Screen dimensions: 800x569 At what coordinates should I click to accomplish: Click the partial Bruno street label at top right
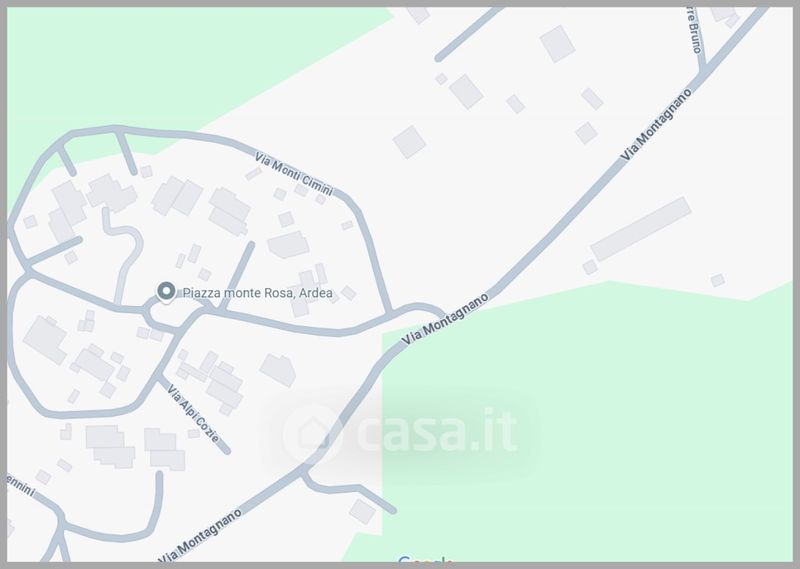pyautogui.click(x=694, y=31)
